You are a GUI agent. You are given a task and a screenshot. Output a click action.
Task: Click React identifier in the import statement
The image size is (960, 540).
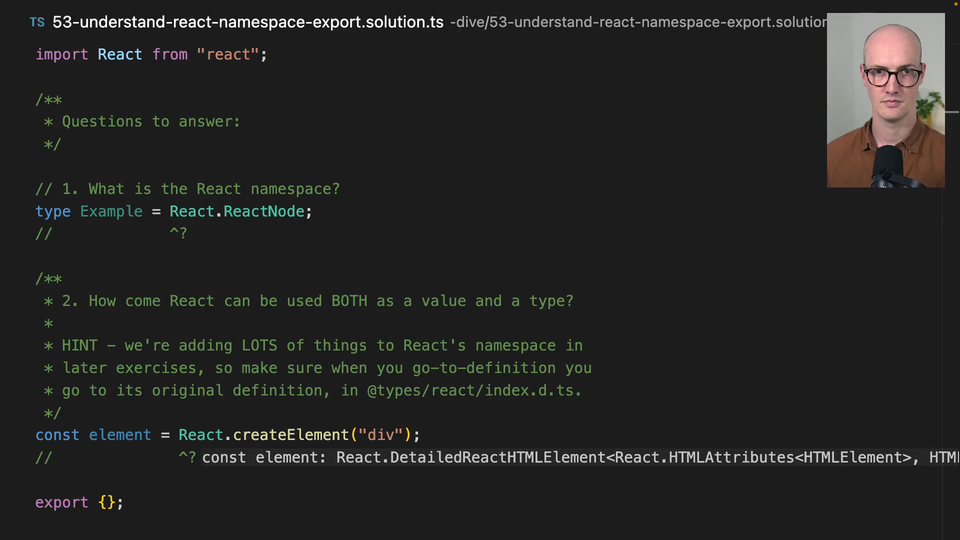[x=119, y=54]
